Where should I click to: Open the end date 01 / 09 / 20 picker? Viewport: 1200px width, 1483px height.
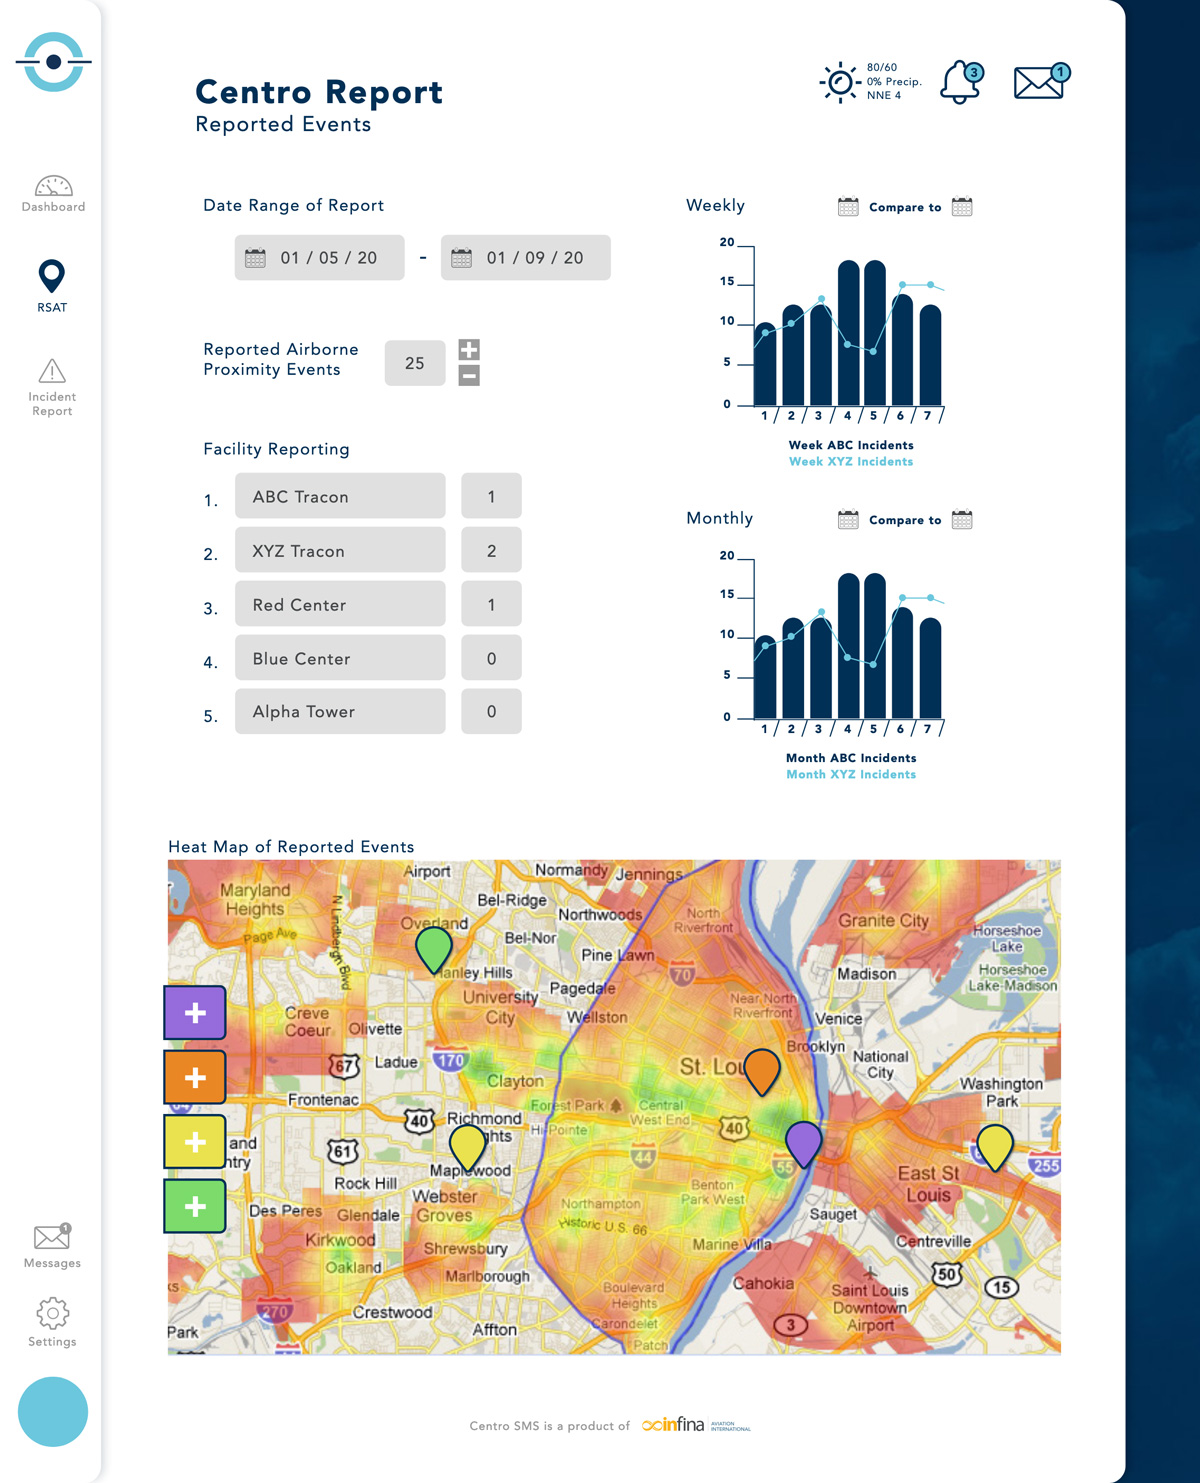525,258
